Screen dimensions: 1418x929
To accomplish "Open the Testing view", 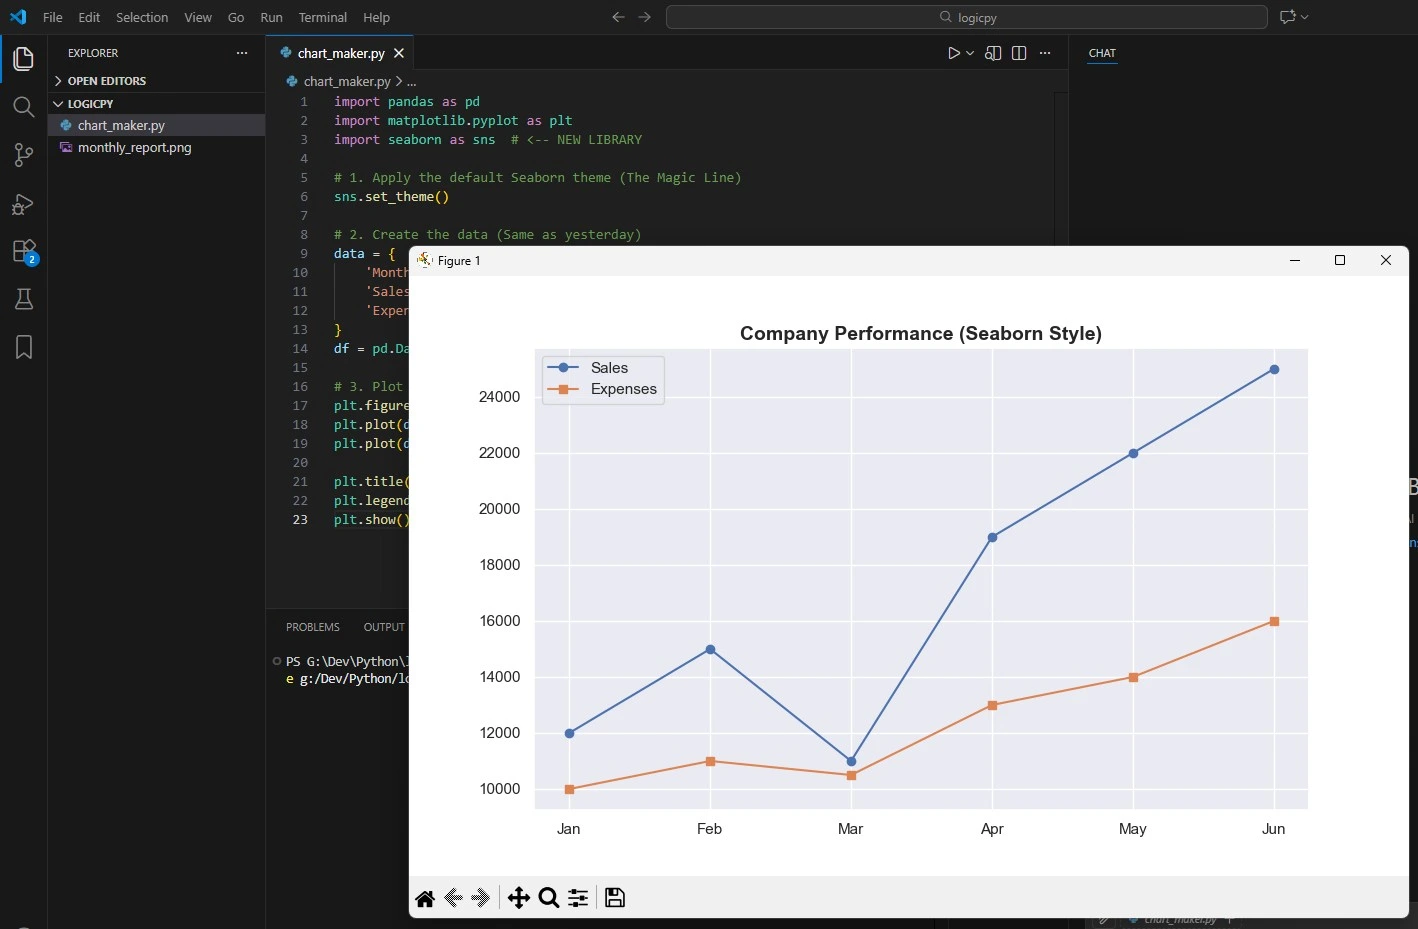I will pyautogui.click(x=23, y=299).
